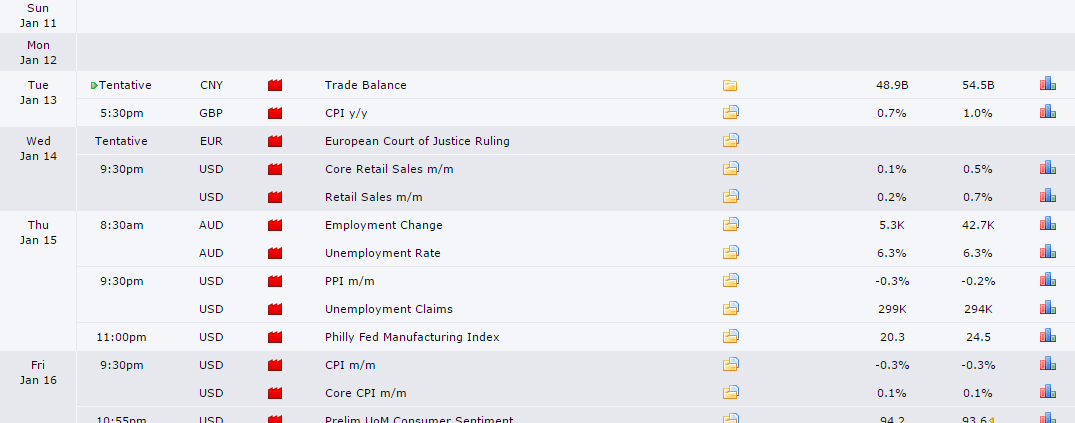Click the red impact icon for Philly Fed Index
1075x423 pixels.
pyautogui.click(x=275, y=337)
